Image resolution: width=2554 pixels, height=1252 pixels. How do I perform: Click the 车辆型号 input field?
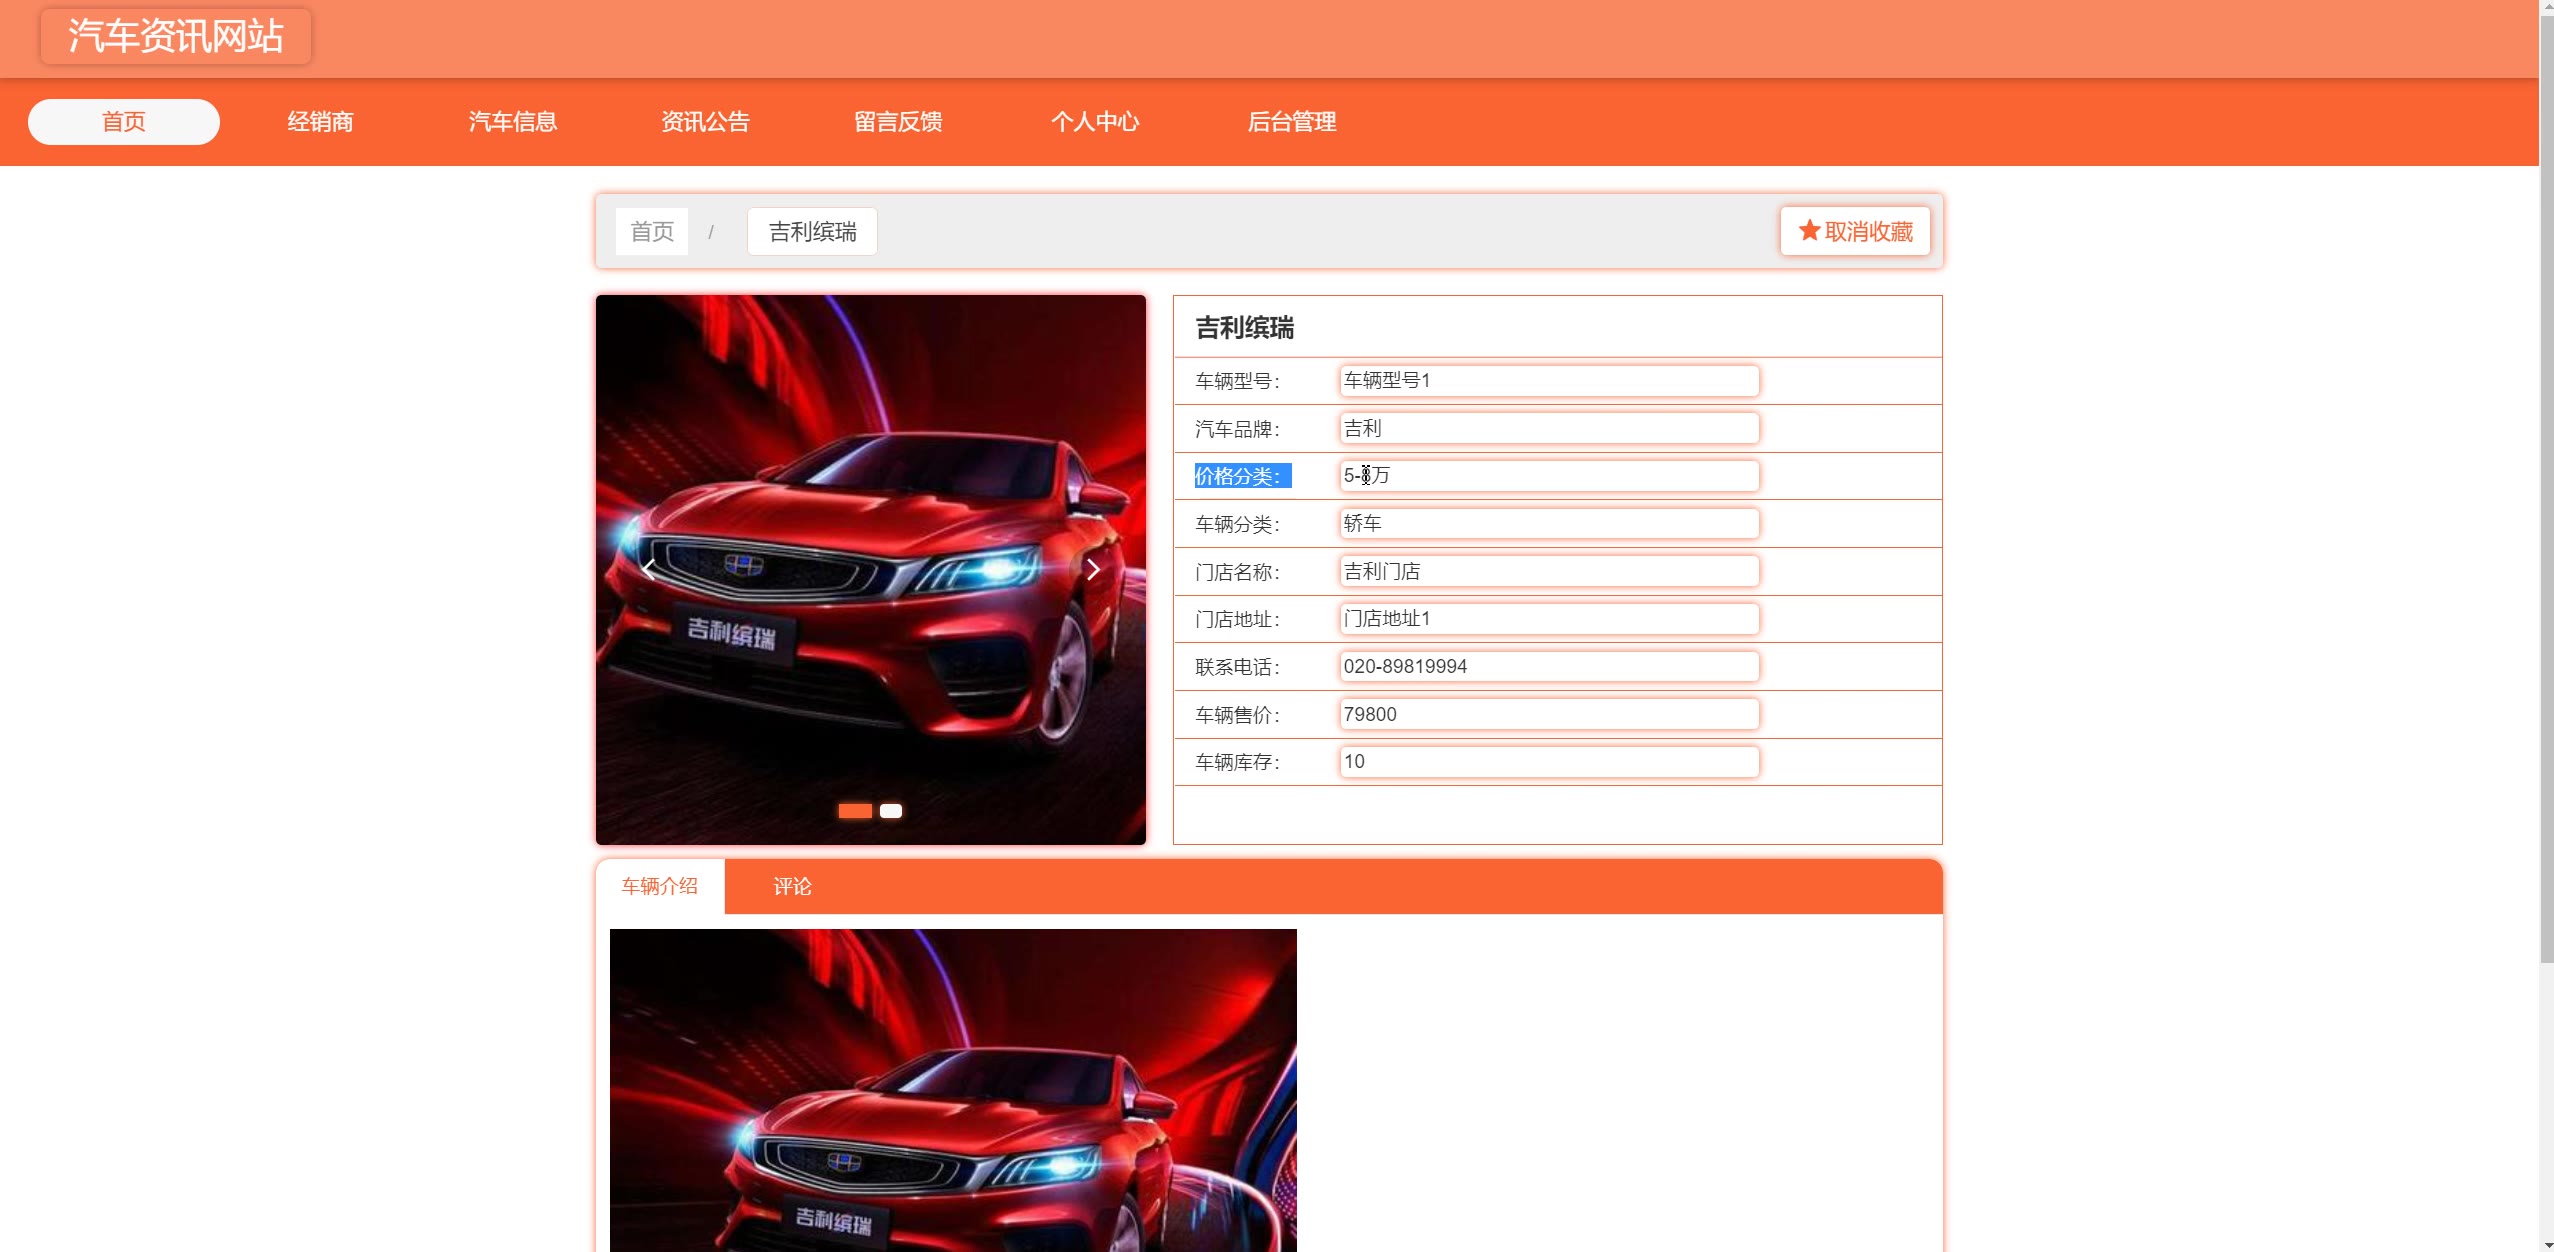point(1549,380)
